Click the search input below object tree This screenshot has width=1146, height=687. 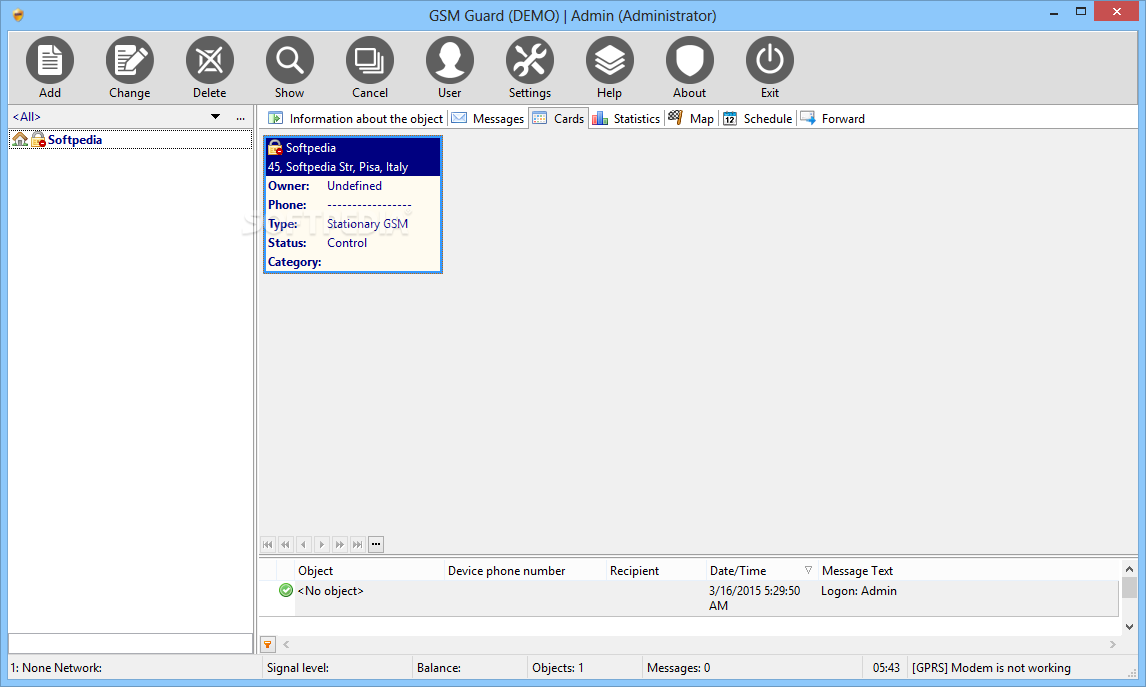tap(131, 643)
